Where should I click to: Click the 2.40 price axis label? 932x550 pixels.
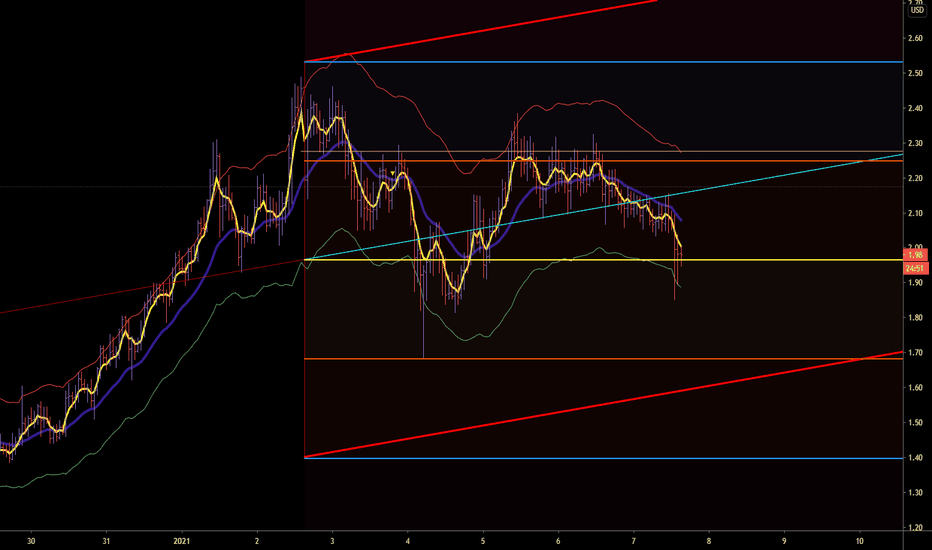[x=915, y=109]
